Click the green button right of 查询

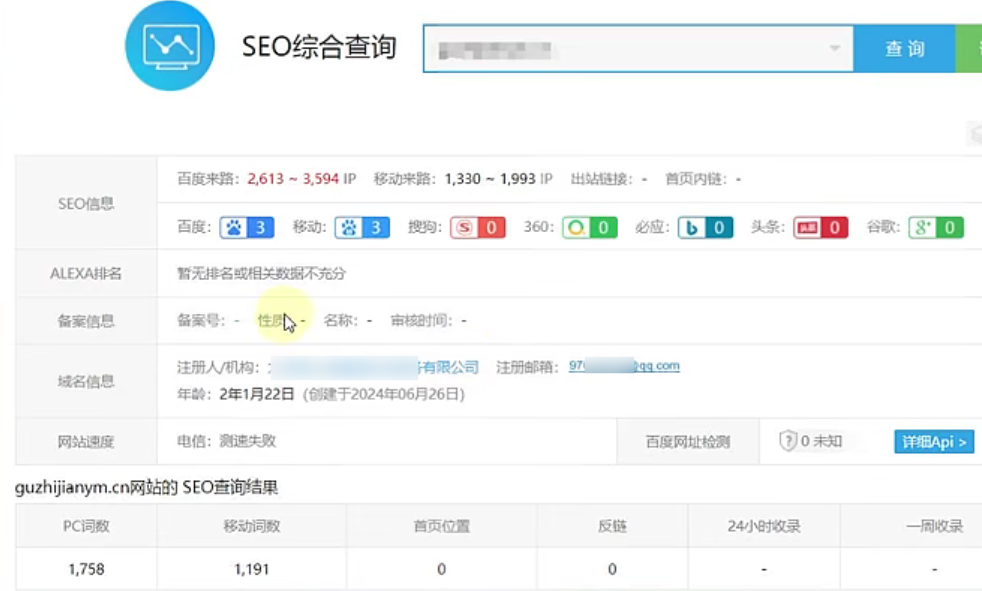[968, 49]
